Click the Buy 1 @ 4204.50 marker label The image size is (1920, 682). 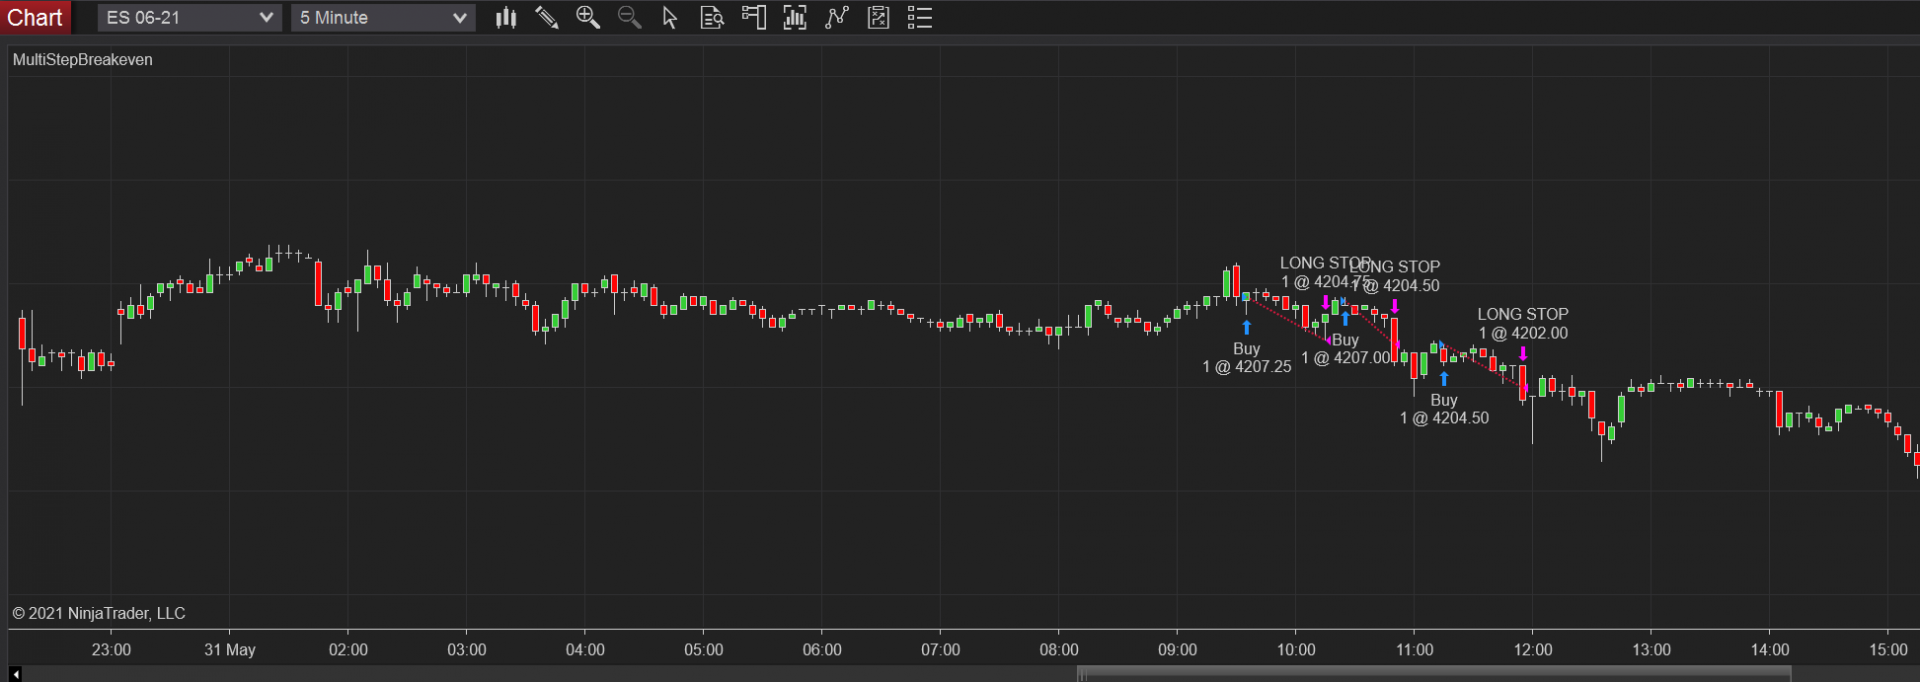tap(1444, 409)
